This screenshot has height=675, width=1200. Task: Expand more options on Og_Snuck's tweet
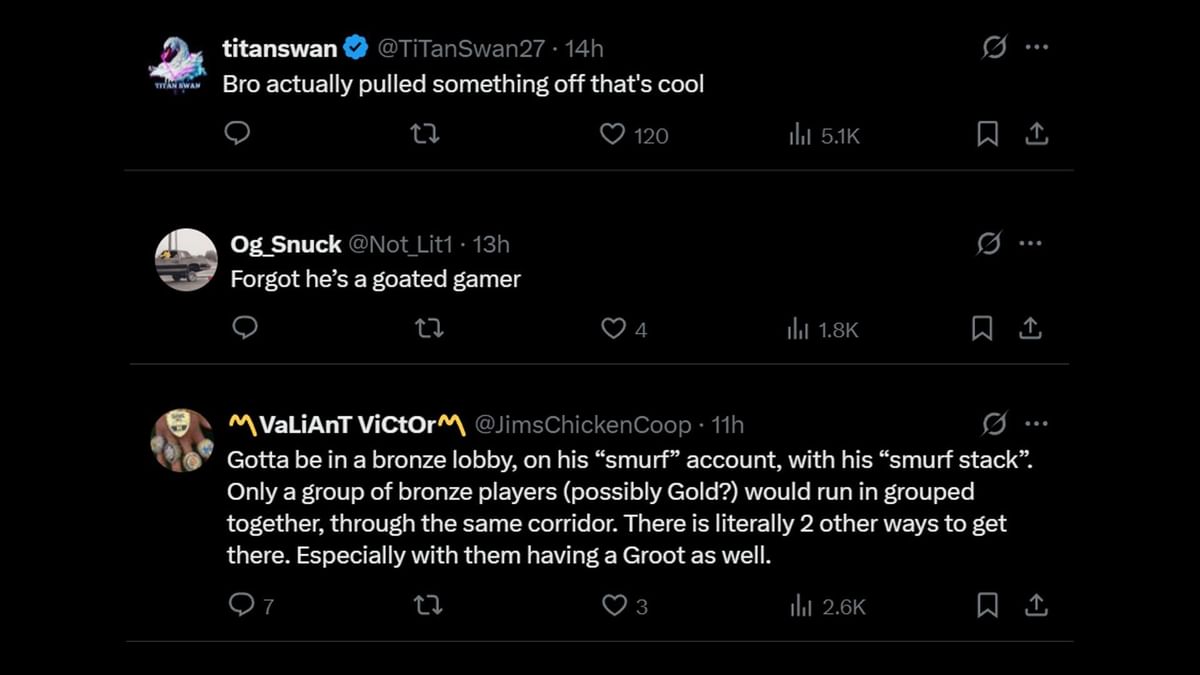pyautogui.click(x=1030, y=243)
